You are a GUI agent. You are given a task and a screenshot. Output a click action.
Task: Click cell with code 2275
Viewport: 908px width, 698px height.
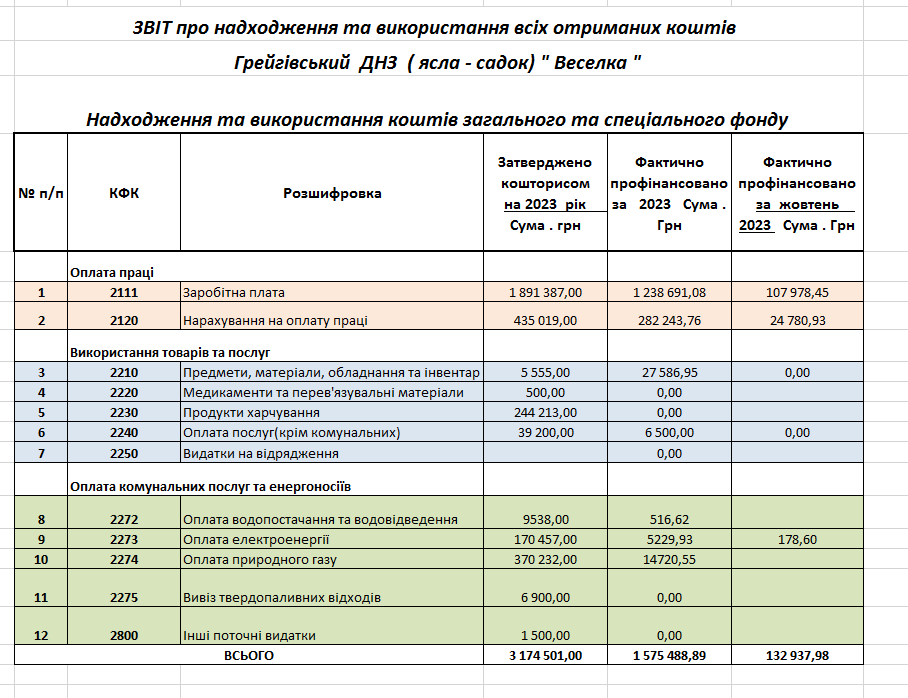pyautogui.click(x=124, y=588)
